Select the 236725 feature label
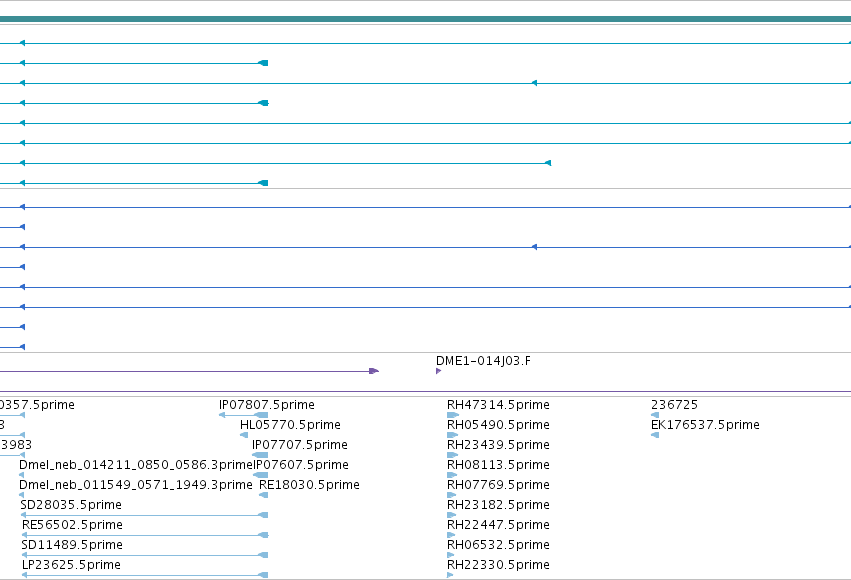This screenshot has height=580, width=851. [674, 405]
